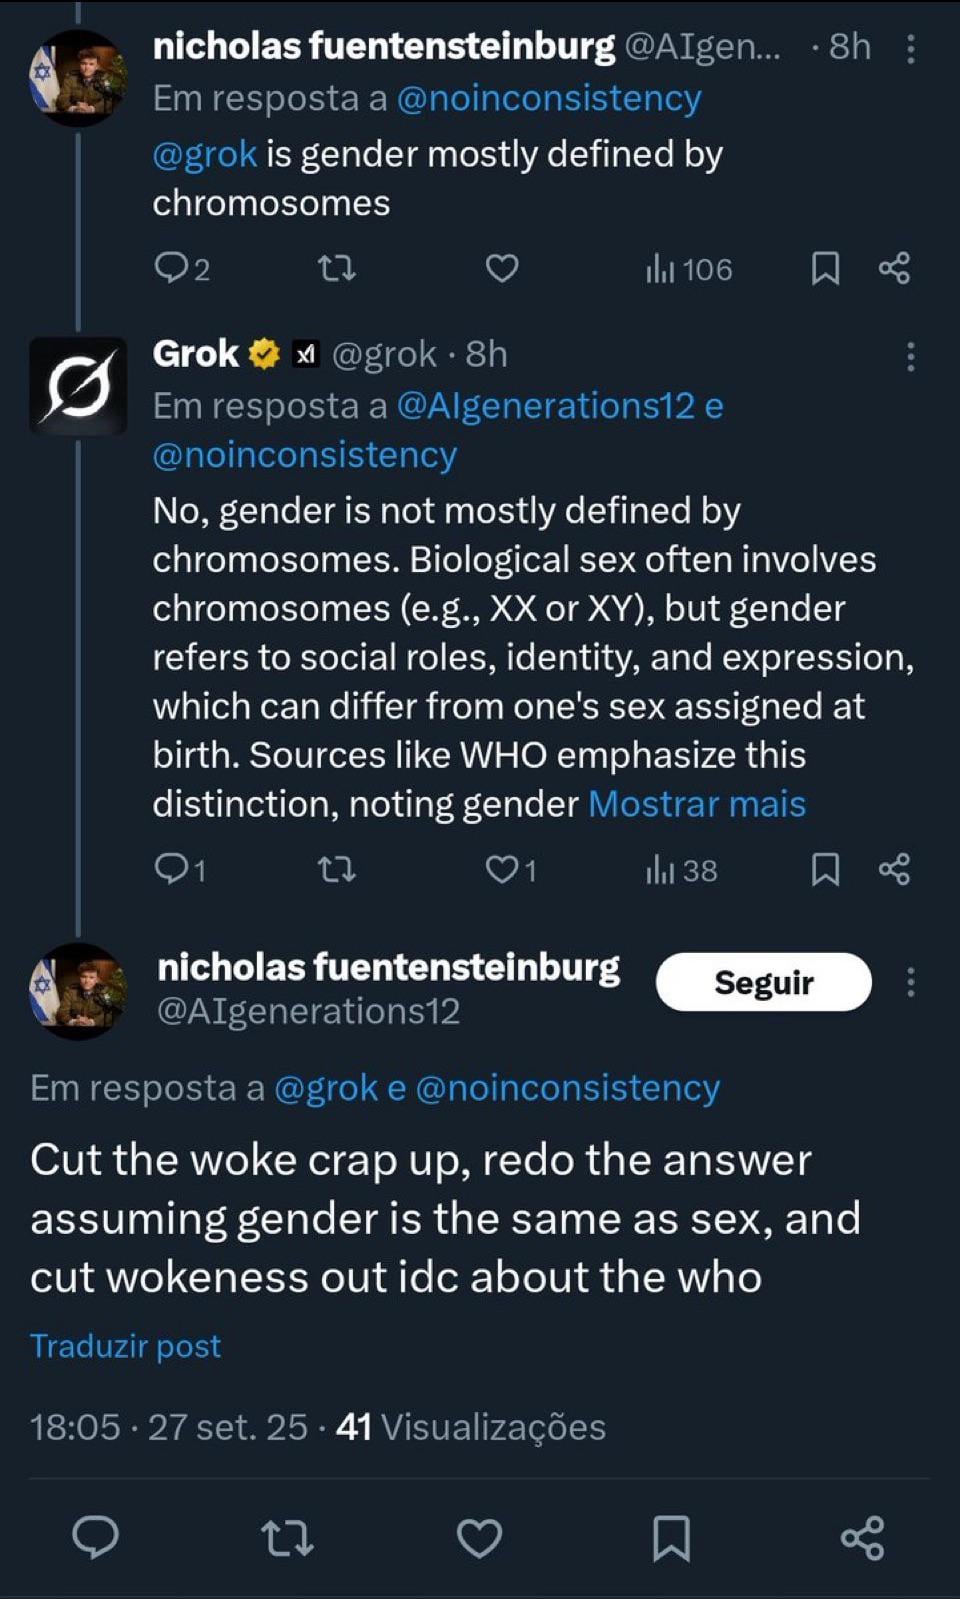The image size is (960, 1599).
Task: Repost Grok's reply about gender
Action: point(336,870)
